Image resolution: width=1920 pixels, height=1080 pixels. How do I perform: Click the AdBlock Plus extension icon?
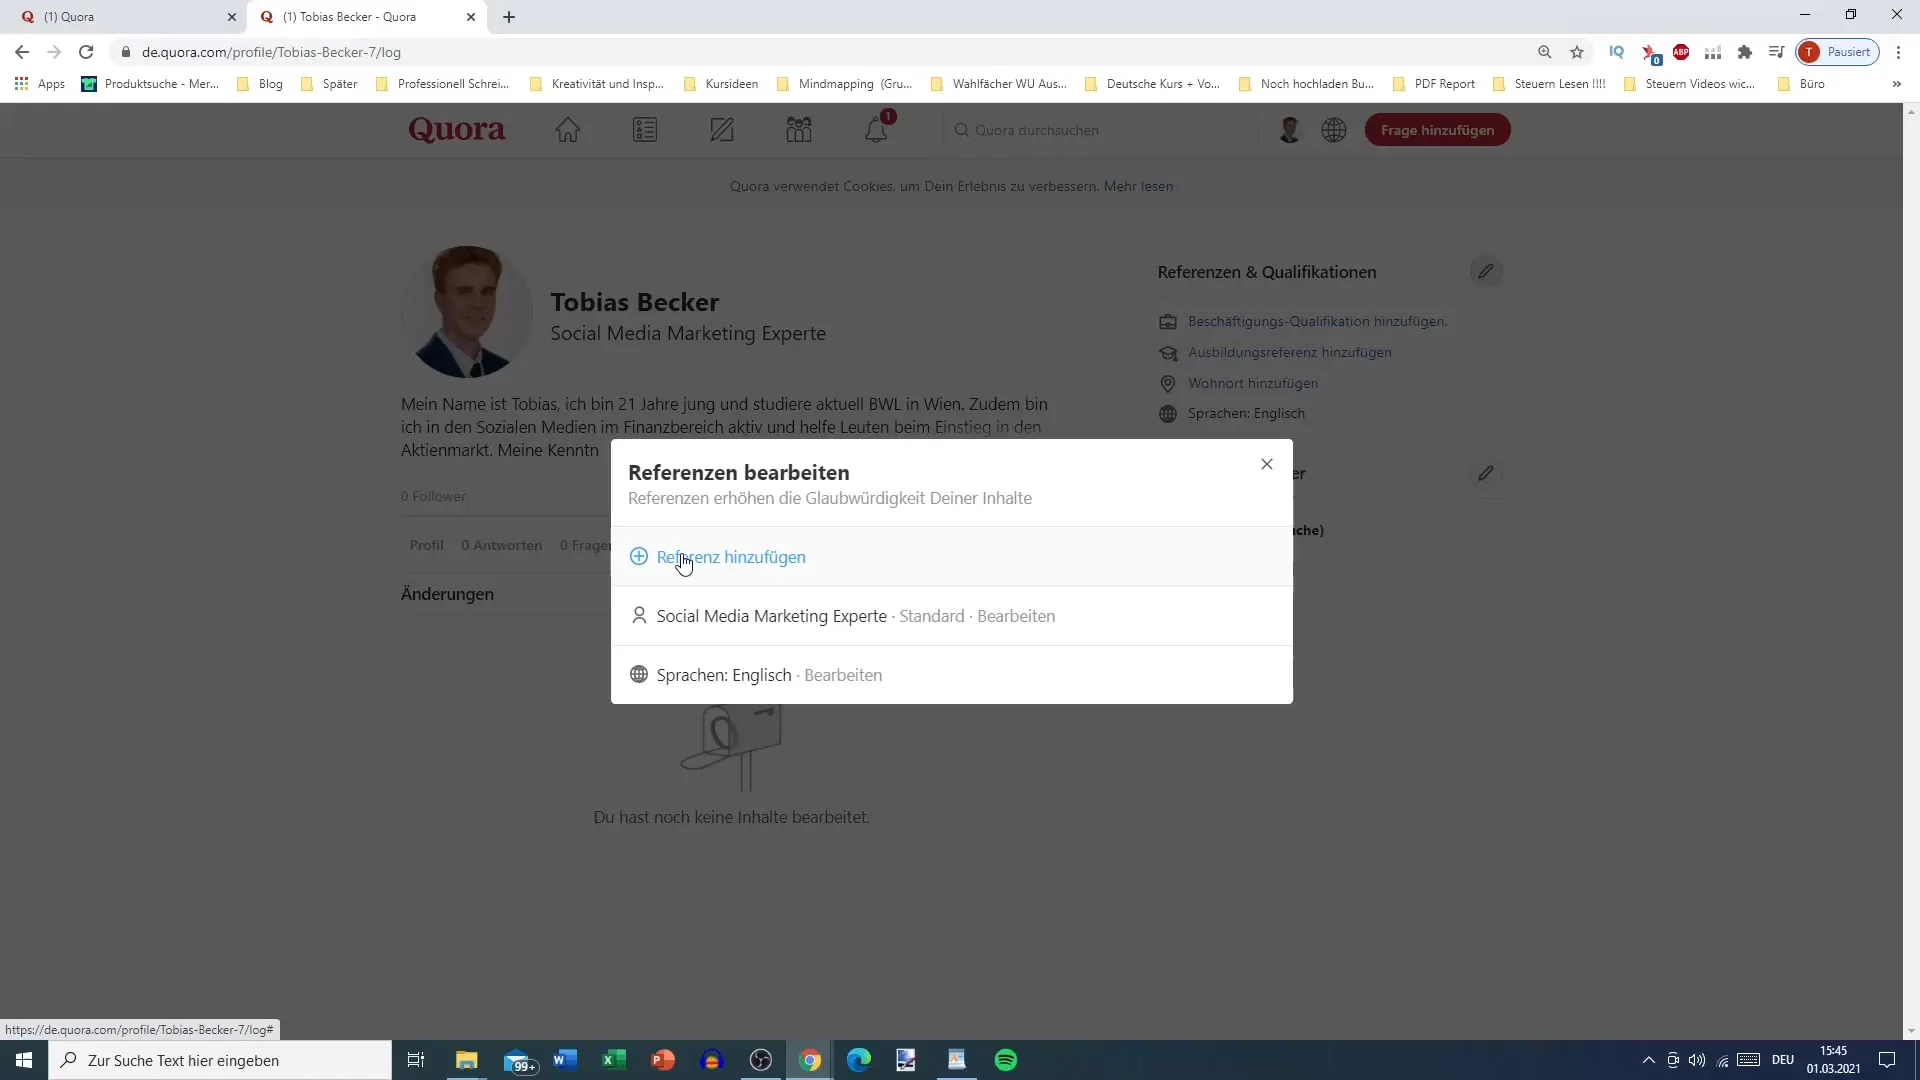pyautogui.click(x=1681, y=52)
